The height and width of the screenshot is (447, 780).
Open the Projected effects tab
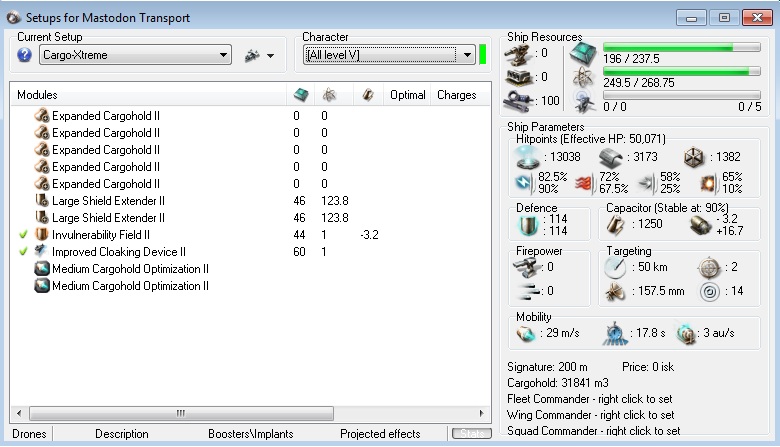(380, 434)
